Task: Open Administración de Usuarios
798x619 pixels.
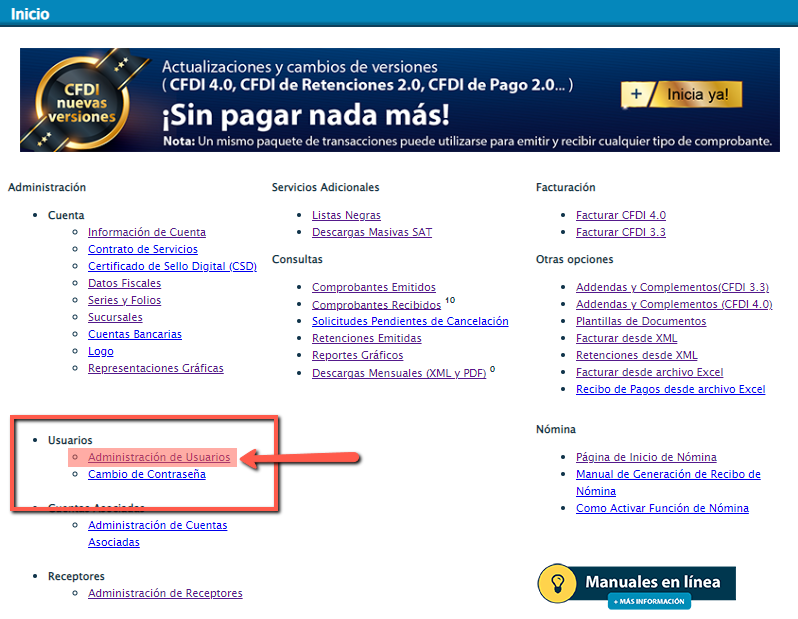Action: [x=159, y=457]
